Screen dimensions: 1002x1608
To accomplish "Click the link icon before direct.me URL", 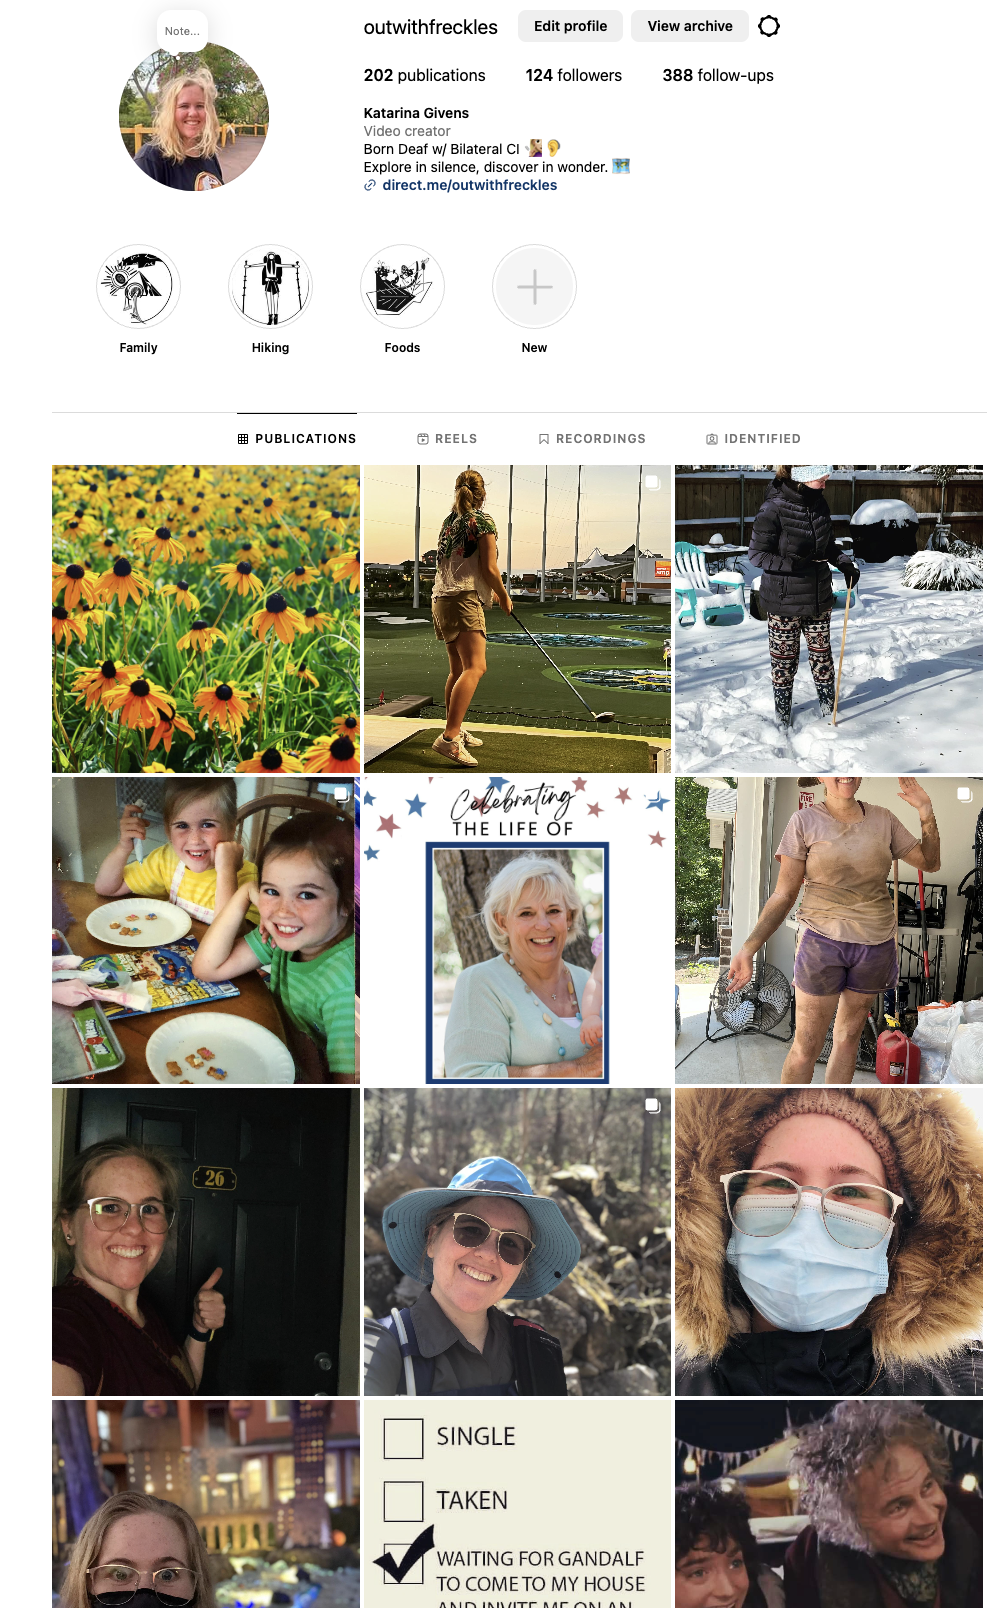I will click(x=370, y=186).
